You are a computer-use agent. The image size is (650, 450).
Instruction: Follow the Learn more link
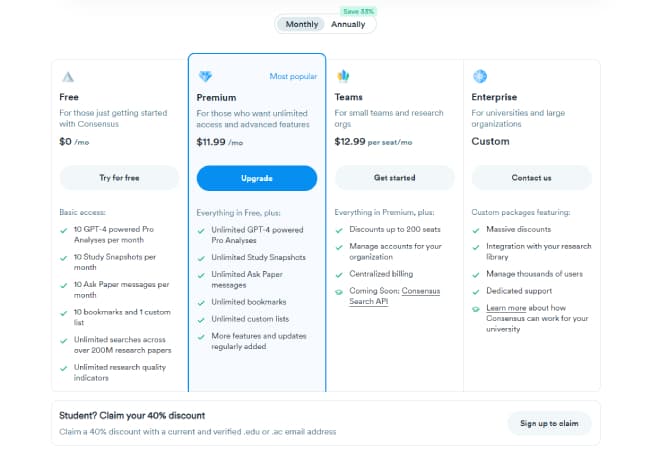pyautogui.click(x=506, y=309)
